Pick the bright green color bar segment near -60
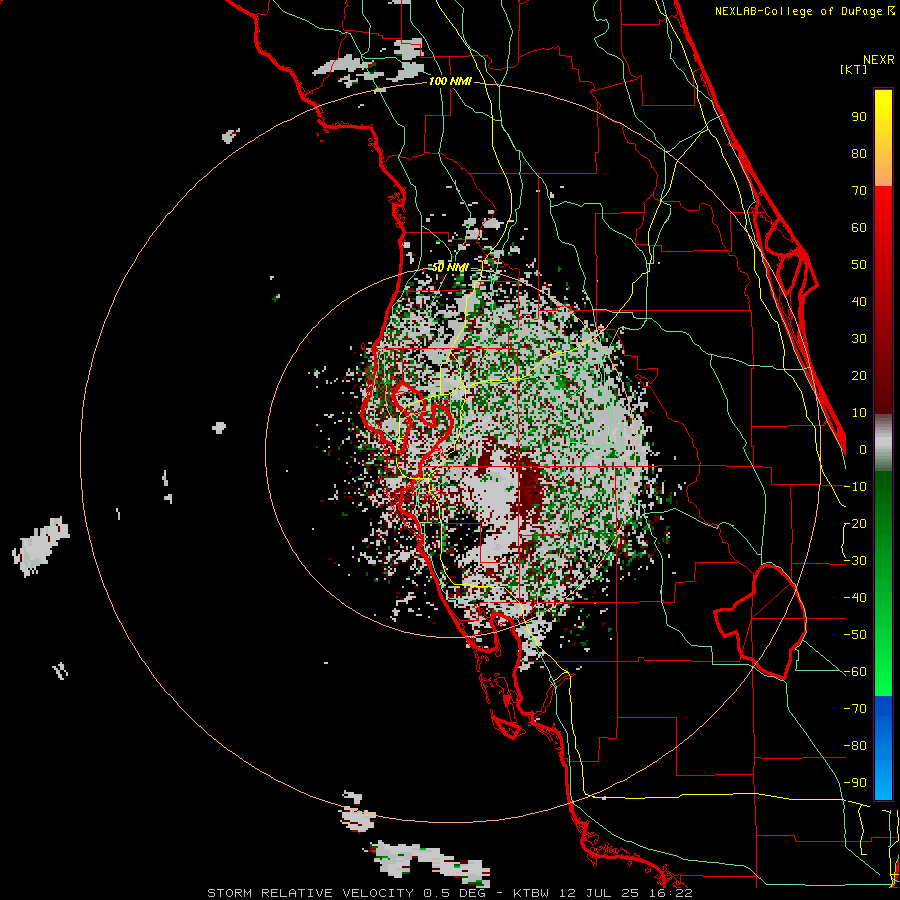The image size is (900, 900). click(883, 672)
